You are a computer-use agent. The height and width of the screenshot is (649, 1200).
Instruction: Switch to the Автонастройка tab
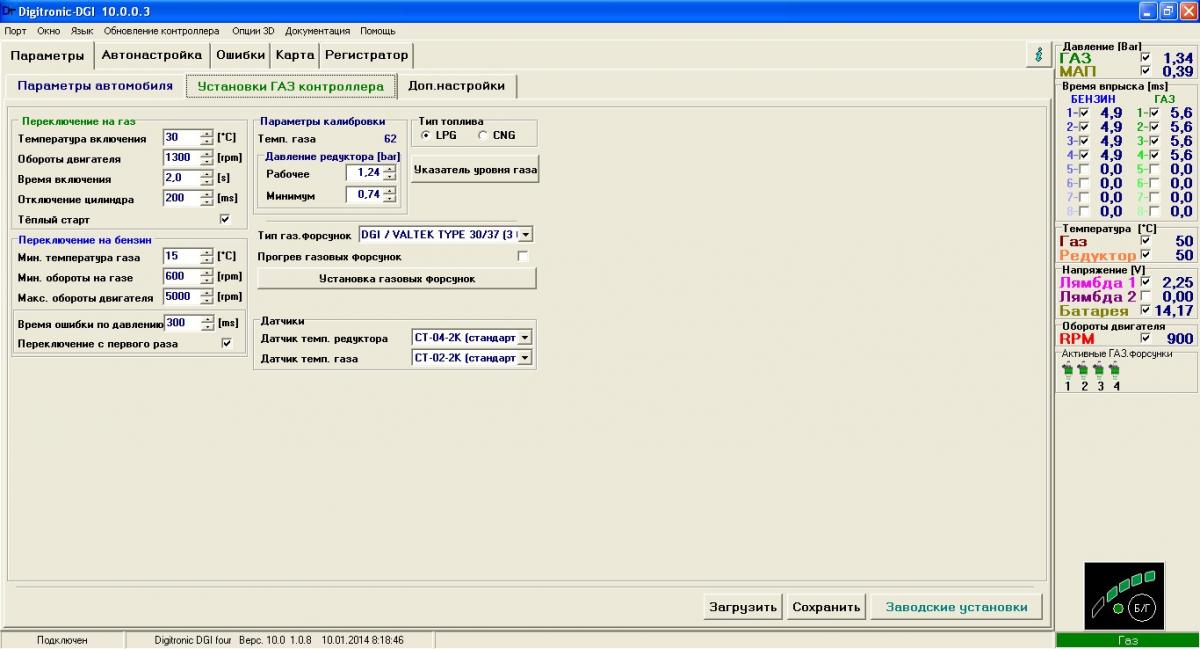click(151, 55)
